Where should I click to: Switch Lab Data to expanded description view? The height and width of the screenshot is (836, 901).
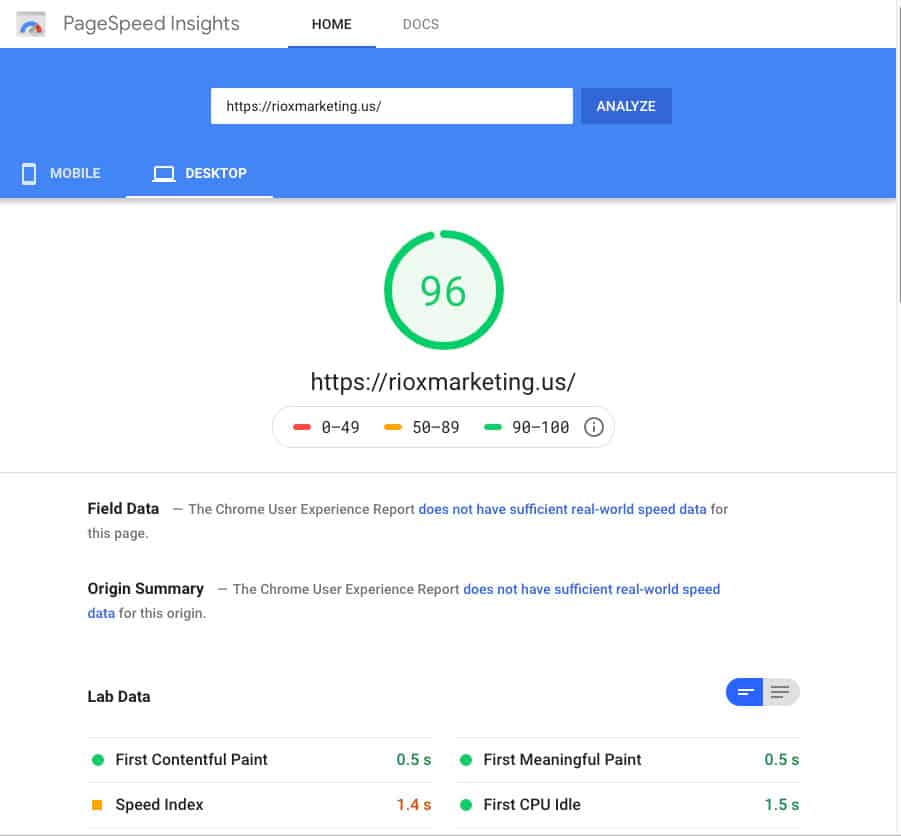pyautogui.click(x=780, y=692)
